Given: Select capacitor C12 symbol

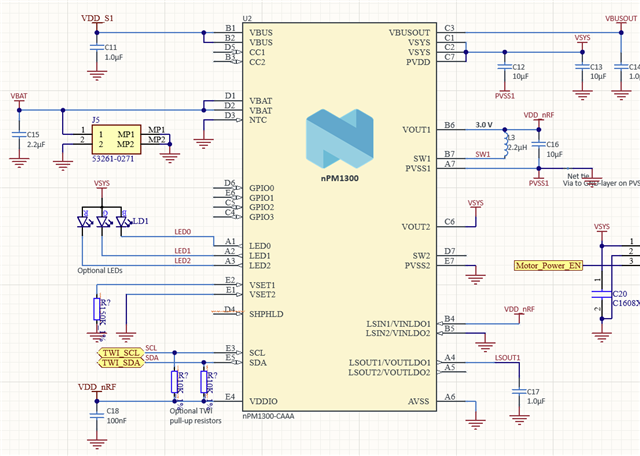Looking at the screenshot, I should [505, 67].
